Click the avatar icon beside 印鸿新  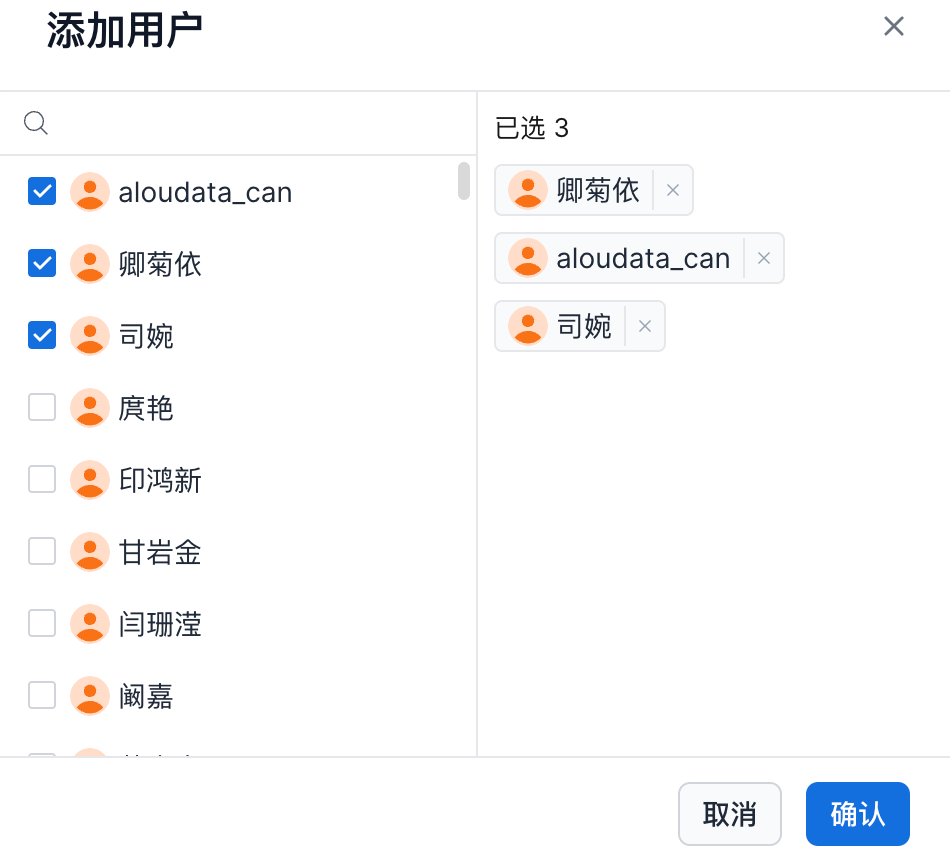click(x=90, y=479)
